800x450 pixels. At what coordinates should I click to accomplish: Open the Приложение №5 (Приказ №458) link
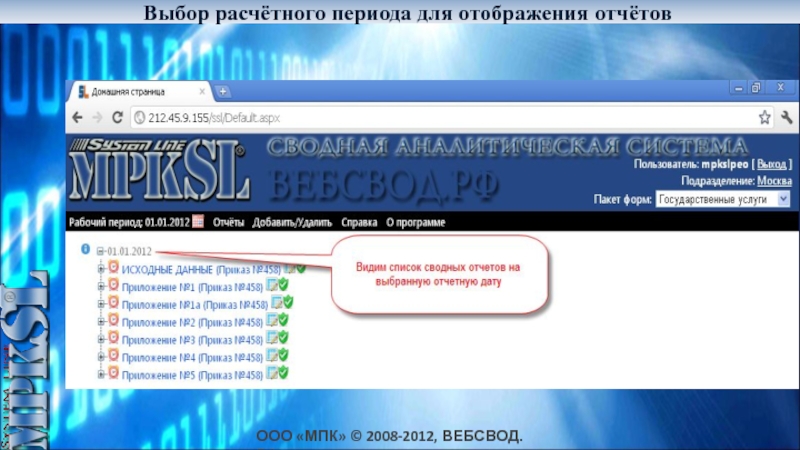point(192,375)
